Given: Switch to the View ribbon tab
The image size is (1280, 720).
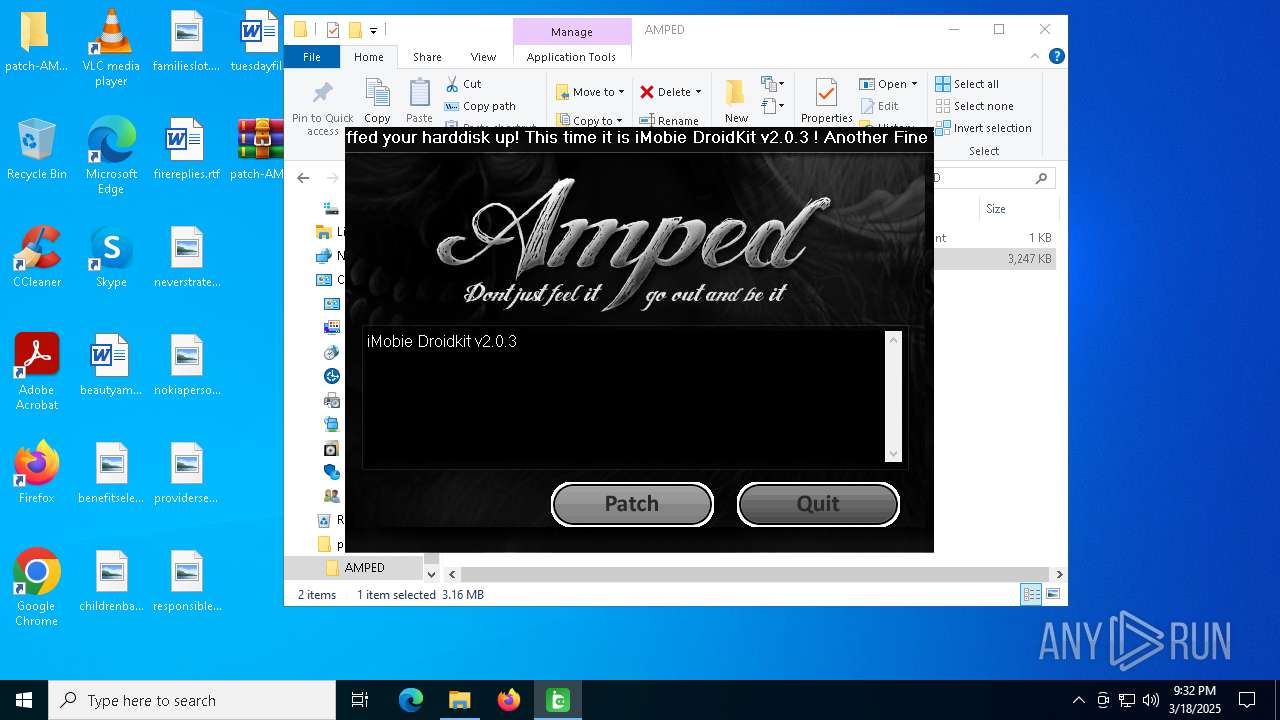Looking at the screenshot, I should [483, 57].
